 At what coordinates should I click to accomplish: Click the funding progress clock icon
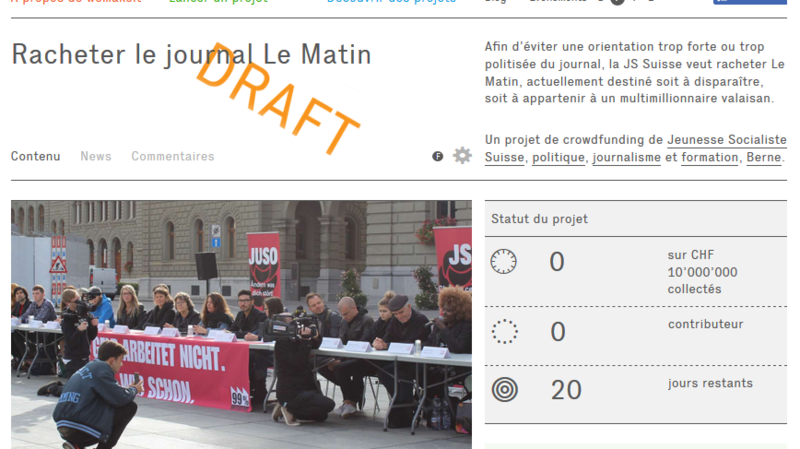coord(504,262)
